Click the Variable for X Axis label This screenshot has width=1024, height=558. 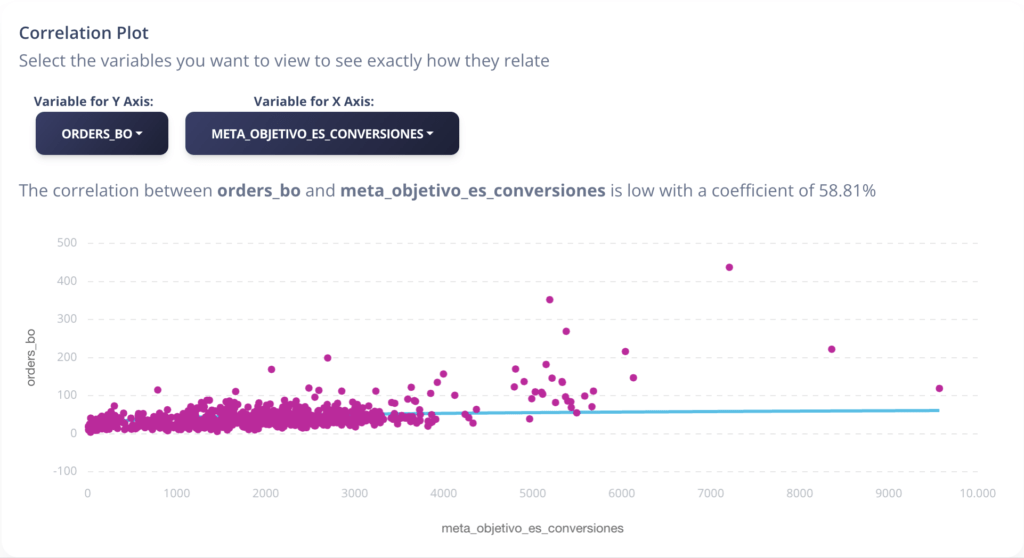tap(313, 101)
